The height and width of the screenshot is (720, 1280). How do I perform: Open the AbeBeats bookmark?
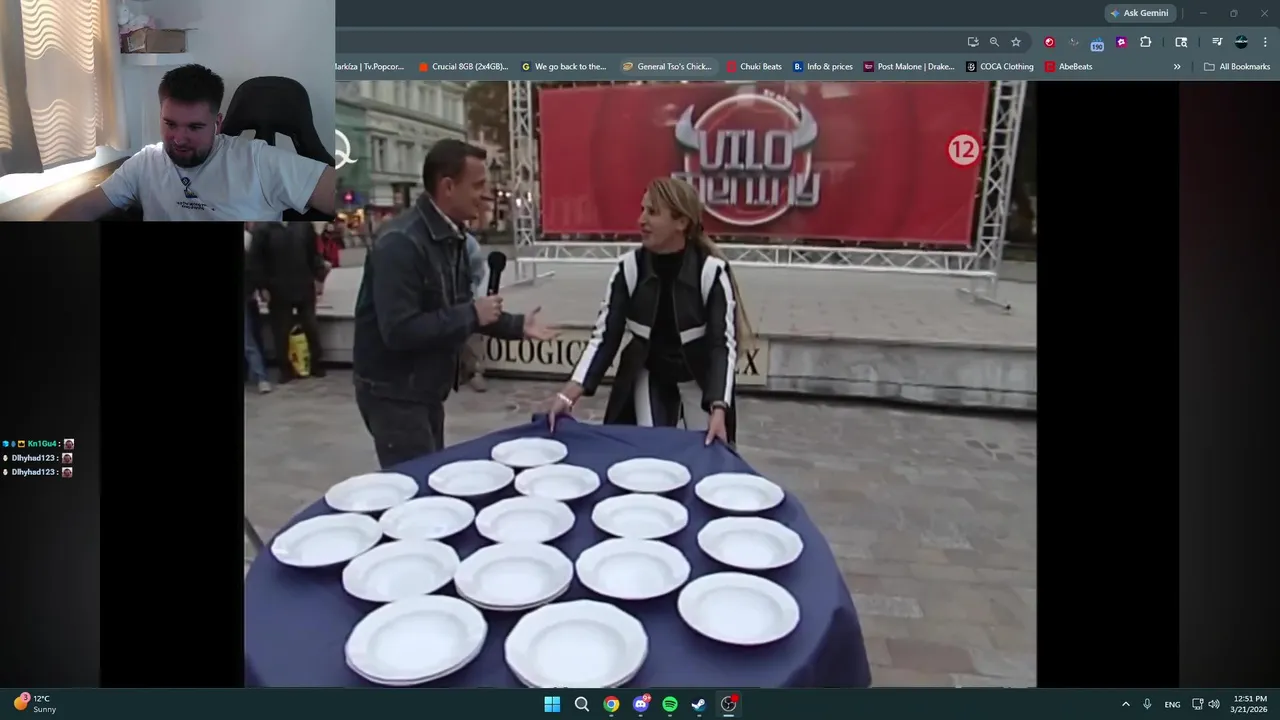[x=1068, y=67]
